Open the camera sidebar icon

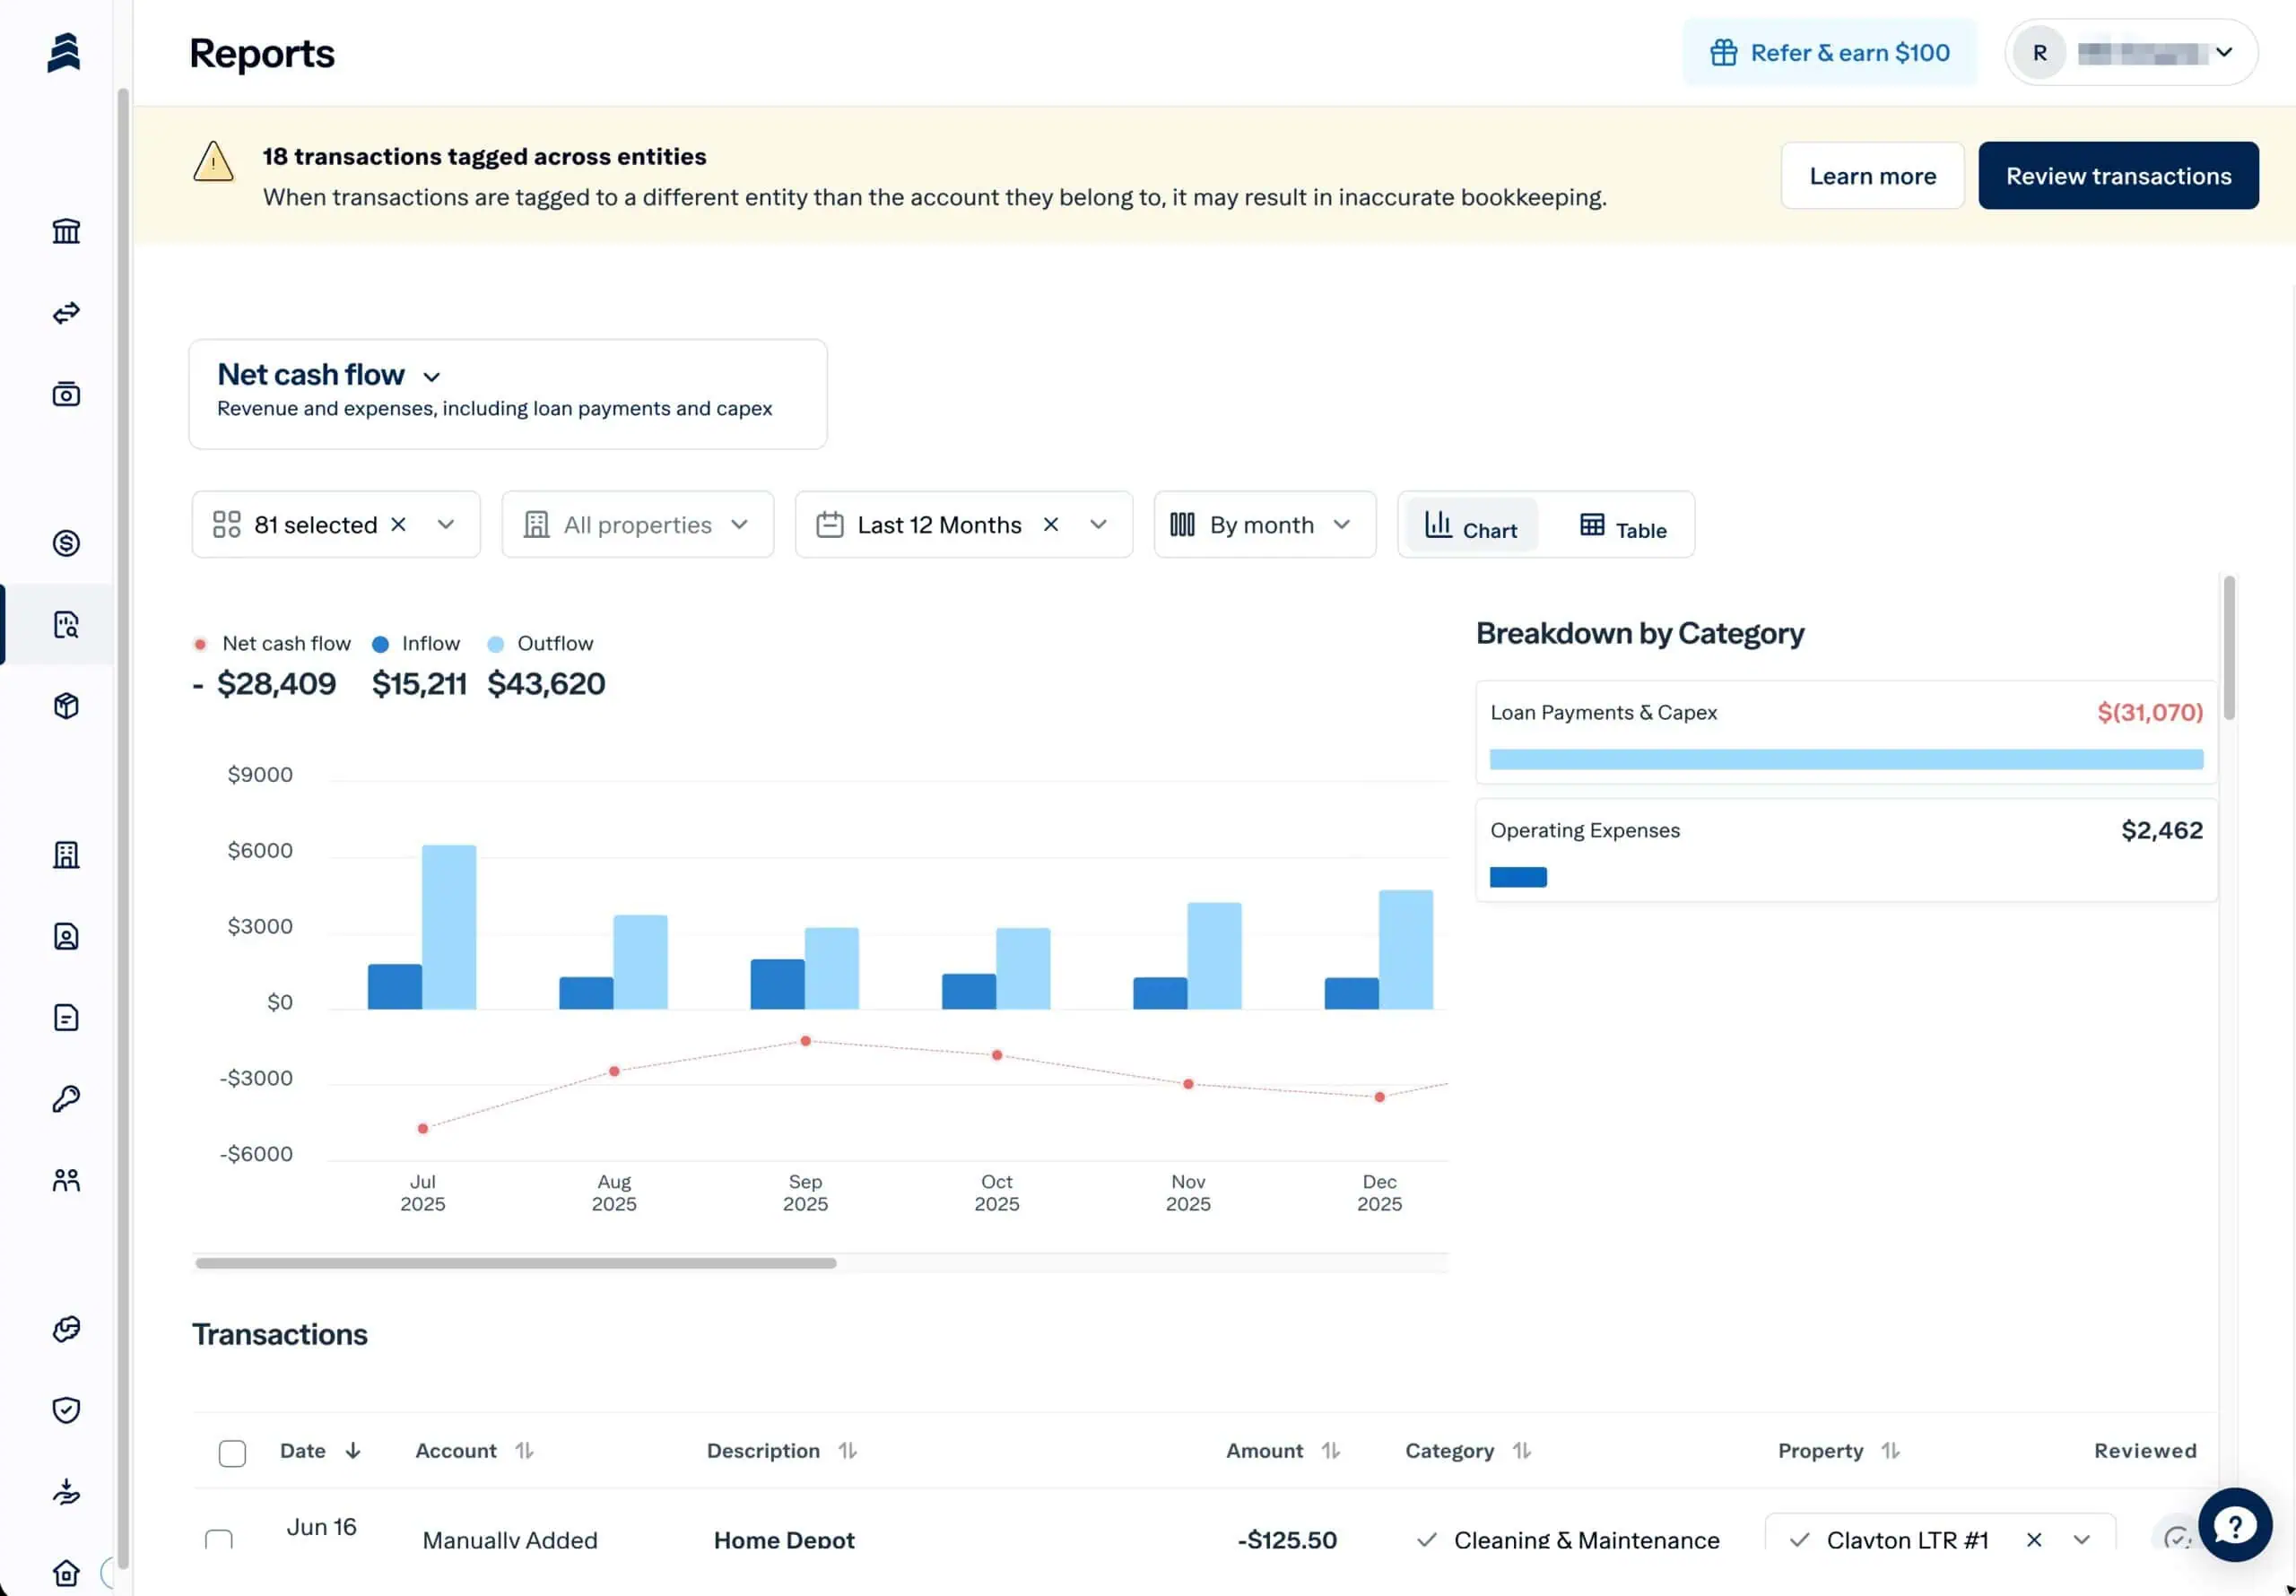(66, 394)
